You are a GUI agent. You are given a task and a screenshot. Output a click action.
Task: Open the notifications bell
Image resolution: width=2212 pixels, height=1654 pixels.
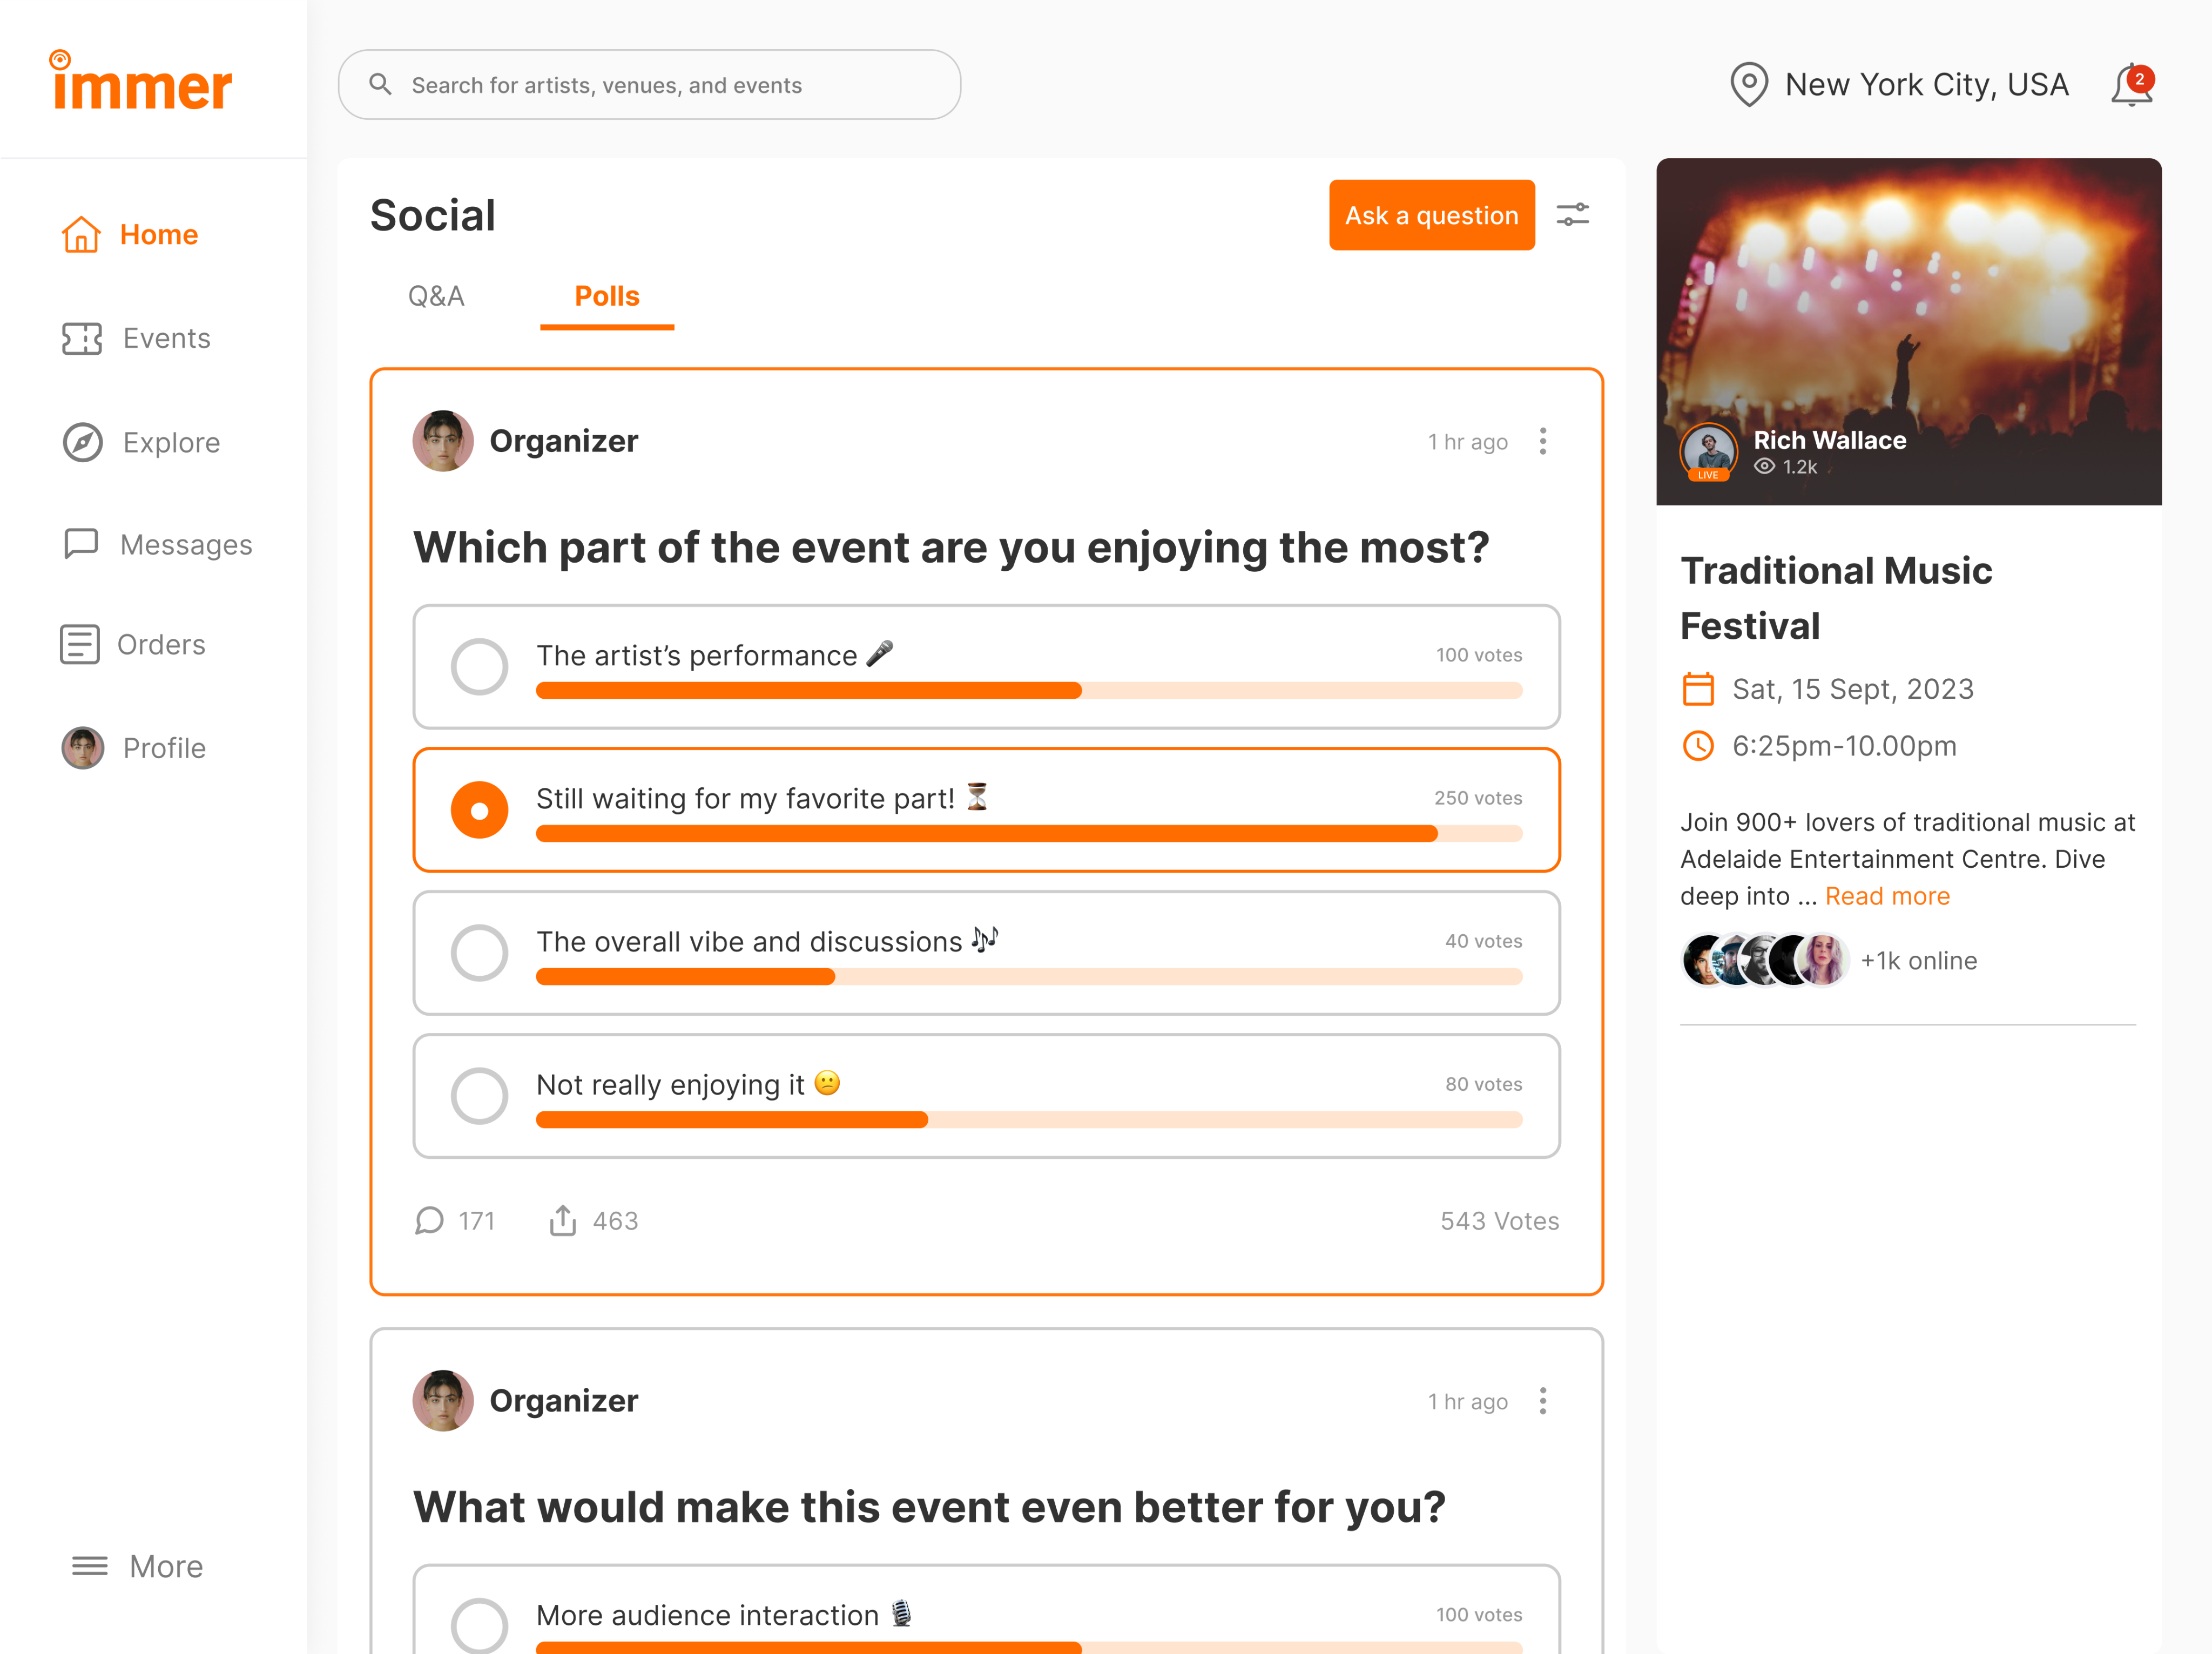coord(2131,86)
